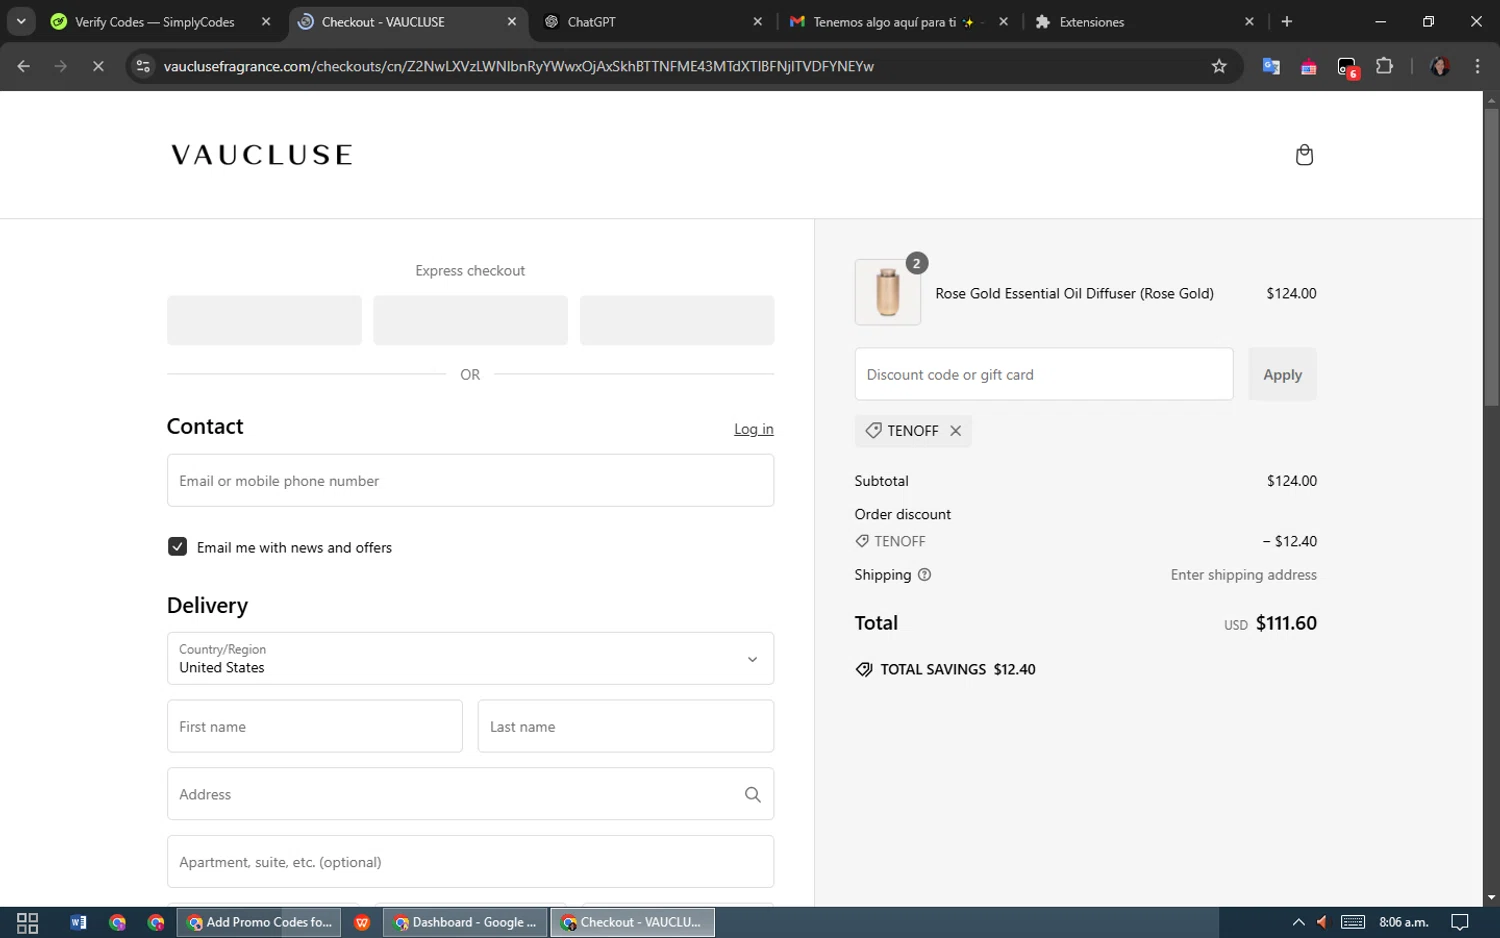Show hidden system tray icons
The image size is (1500, 938).
point(1298,923)
